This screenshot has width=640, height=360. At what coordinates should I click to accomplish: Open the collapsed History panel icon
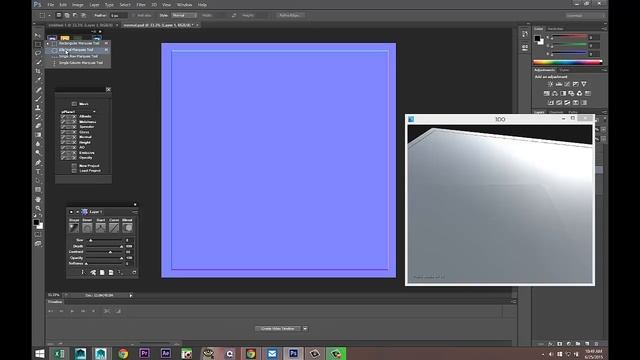(x=525, y=35)
